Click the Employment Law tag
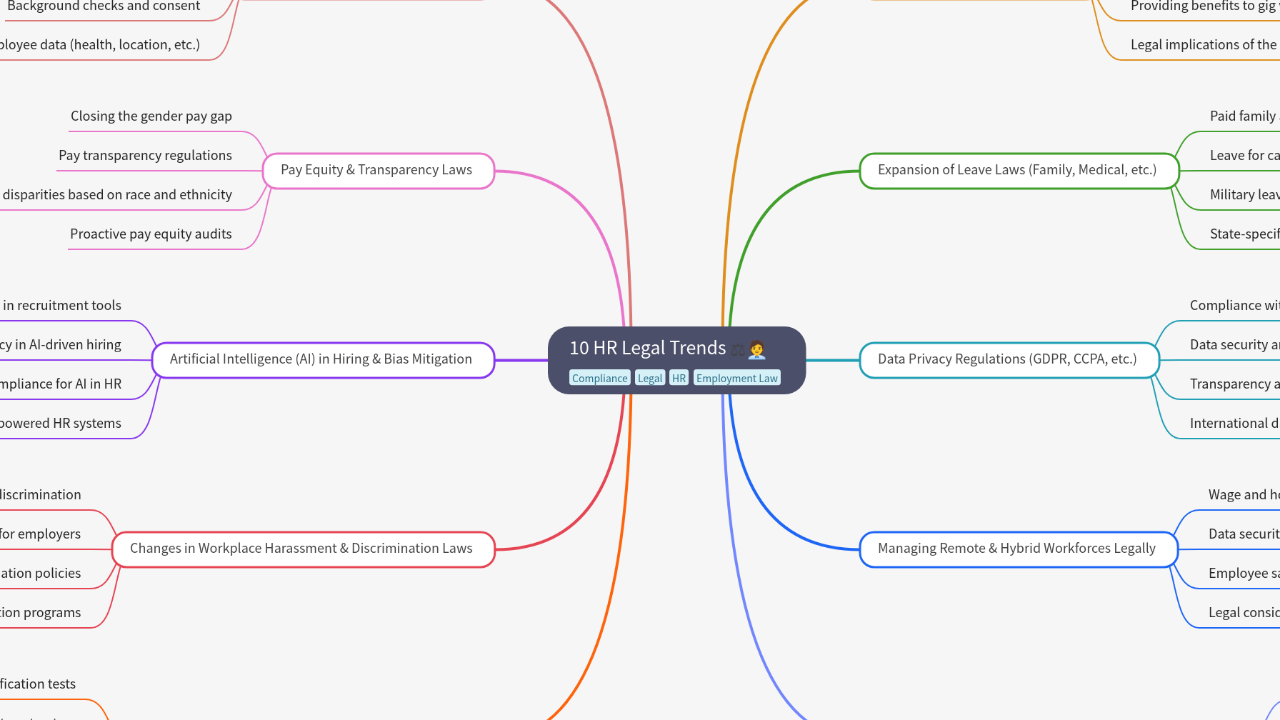This screenshot has height=720, width=1280. click(x=737, y=378)
